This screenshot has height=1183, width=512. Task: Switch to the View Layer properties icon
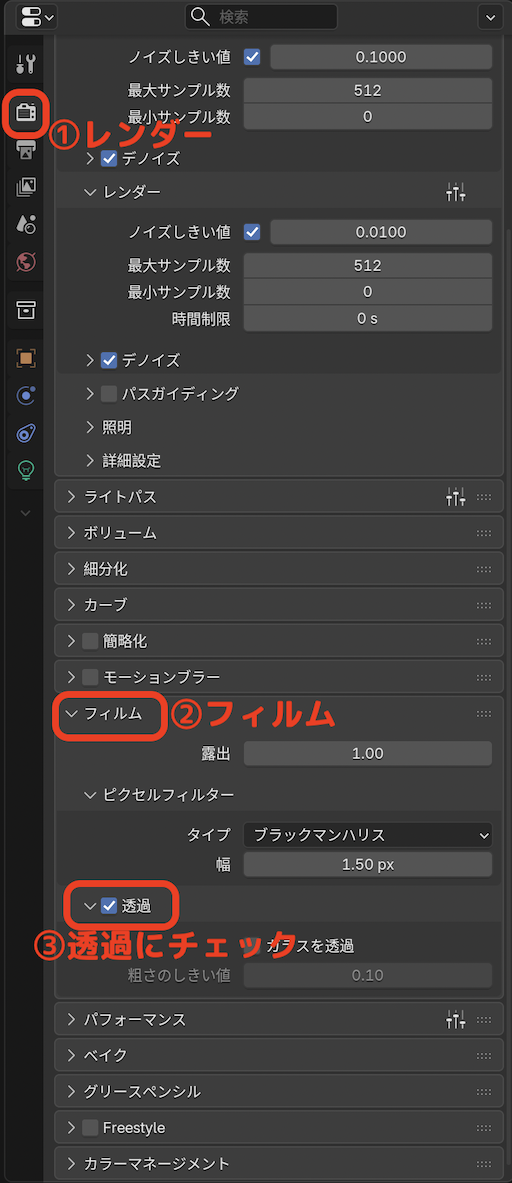pos(26,187)
